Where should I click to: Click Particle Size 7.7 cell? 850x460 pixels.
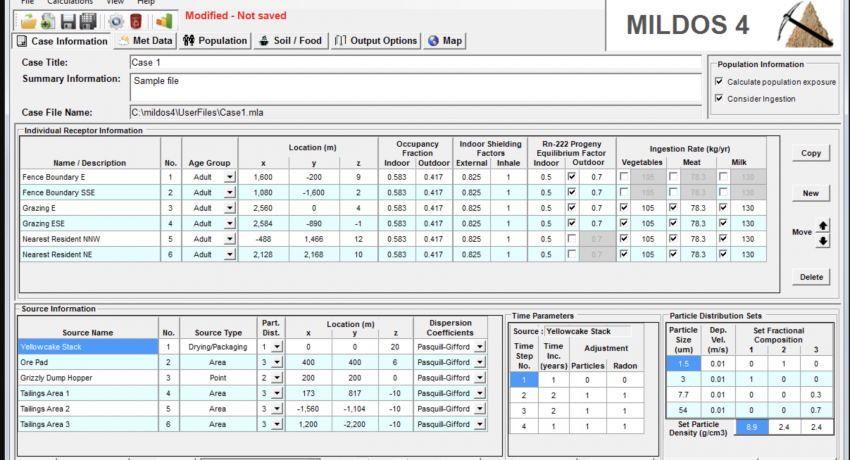[684, 394]
